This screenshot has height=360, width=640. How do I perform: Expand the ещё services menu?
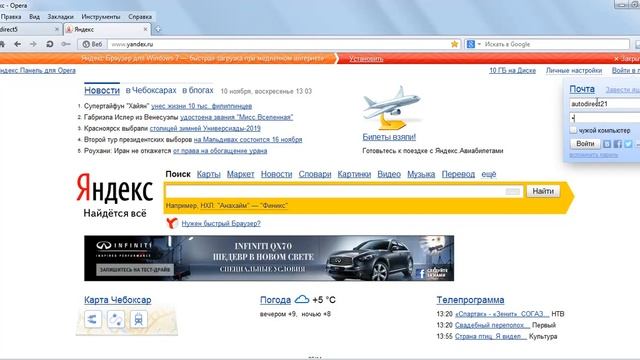coord(489,174)
